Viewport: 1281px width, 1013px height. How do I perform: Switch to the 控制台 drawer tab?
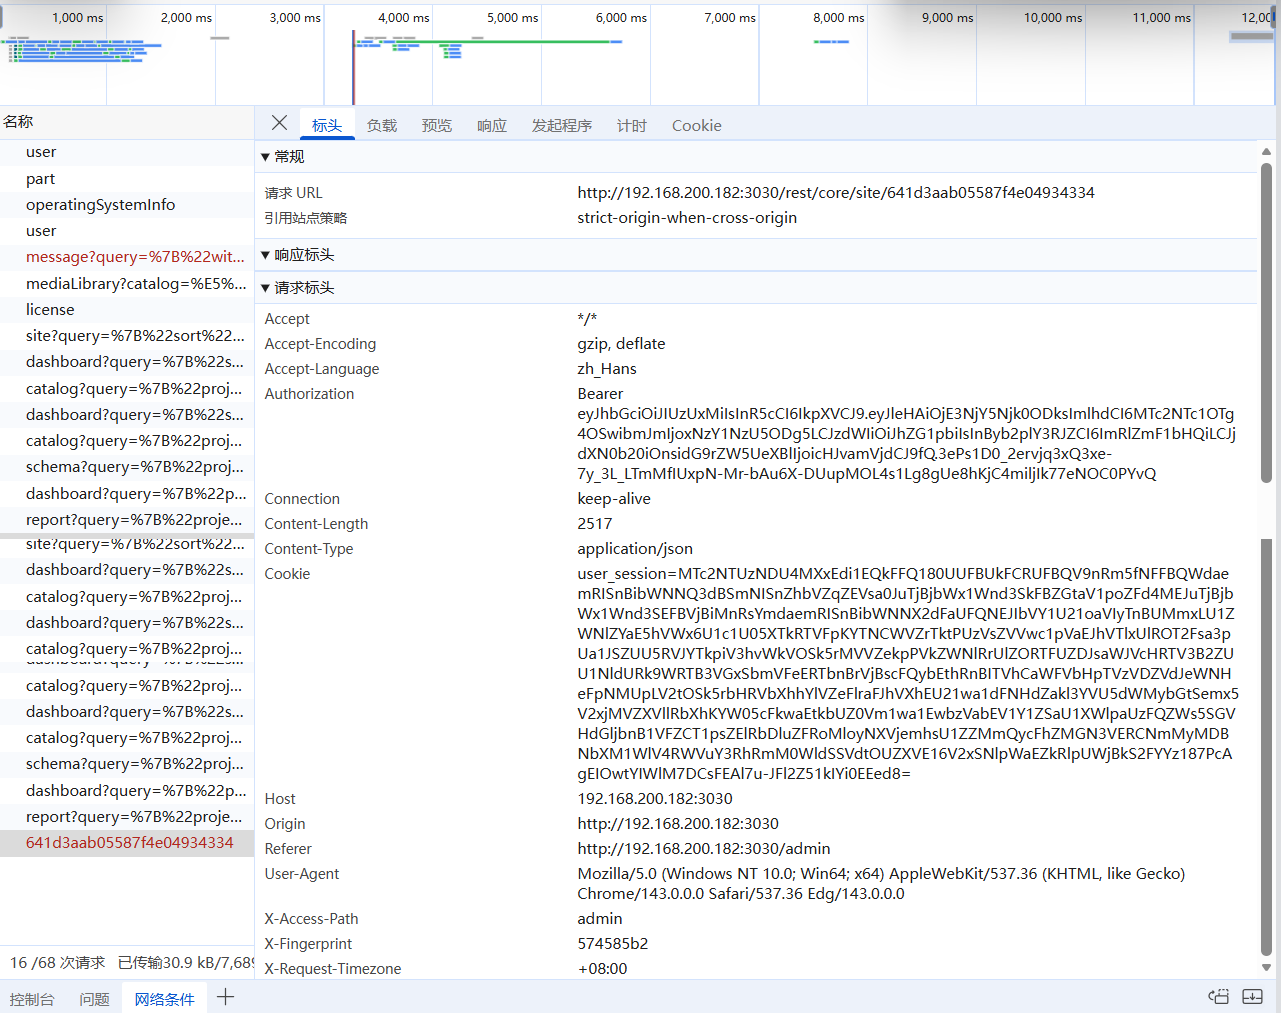[33, 996]
